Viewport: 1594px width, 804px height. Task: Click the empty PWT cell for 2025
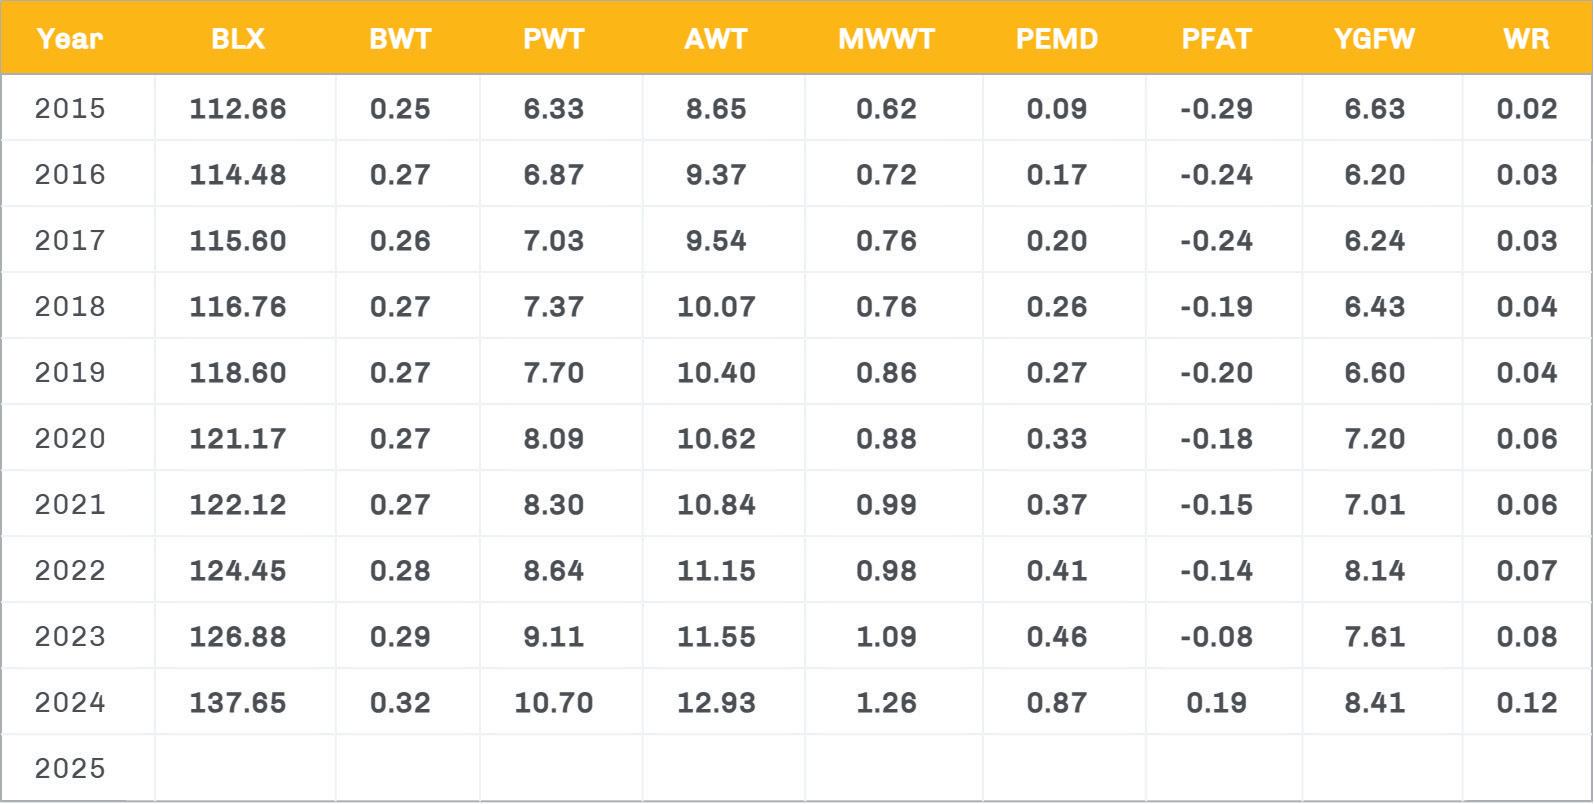560,768
